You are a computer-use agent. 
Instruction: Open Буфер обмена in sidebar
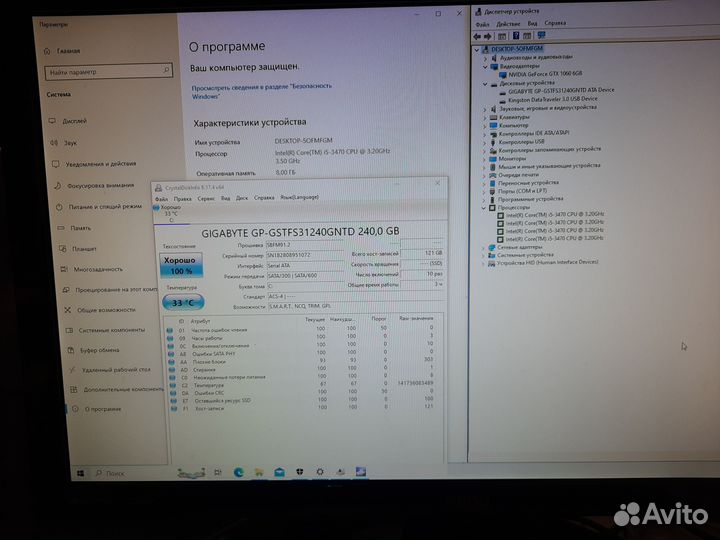[93, 350]
